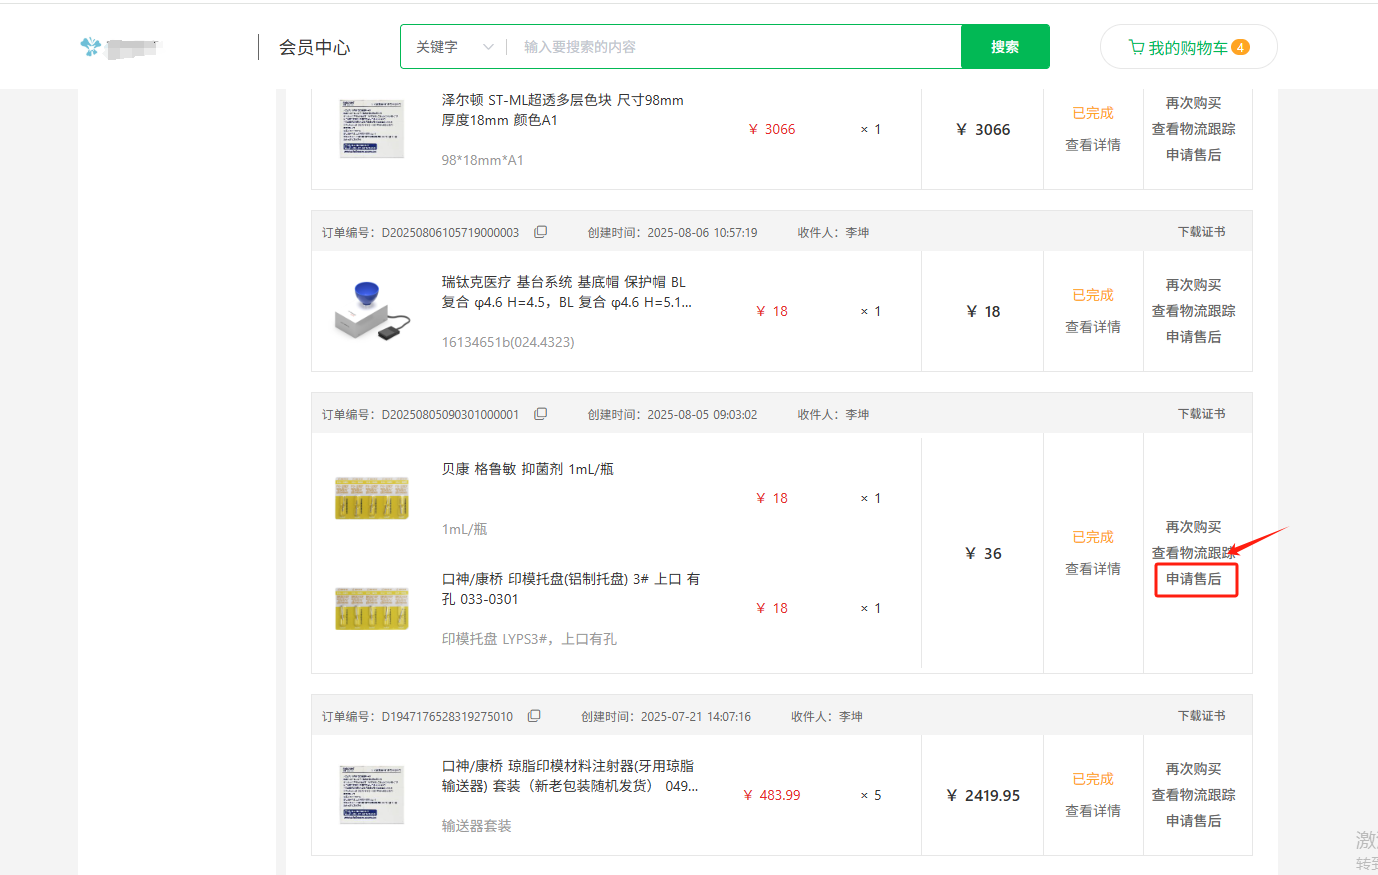Click 下载证书 for the 2025-07-21 order
The width and height of the screenshot is (1378, 875).
[1201, 716]
